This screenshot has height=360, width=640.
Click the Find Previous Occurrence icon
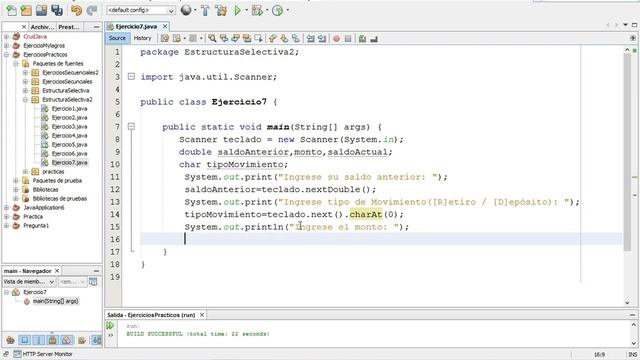(x=224, y=38)
